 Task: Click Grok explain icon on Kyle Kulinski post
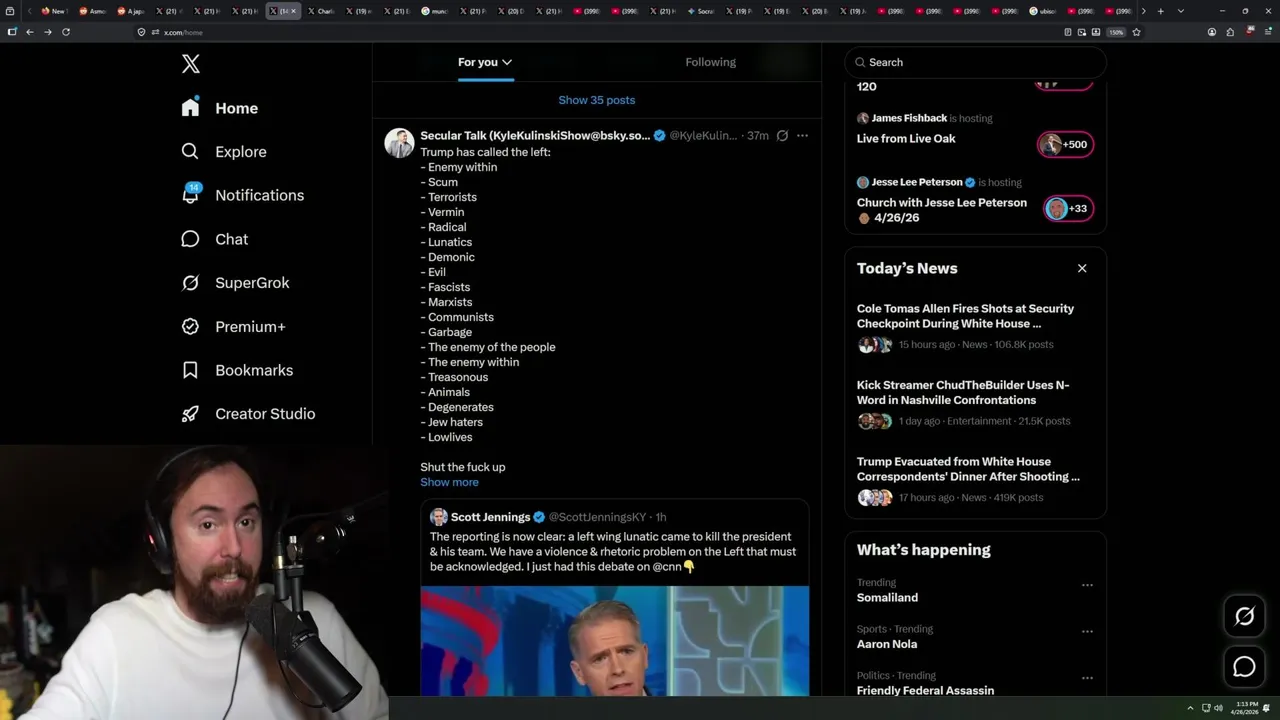tap(782, 136)
